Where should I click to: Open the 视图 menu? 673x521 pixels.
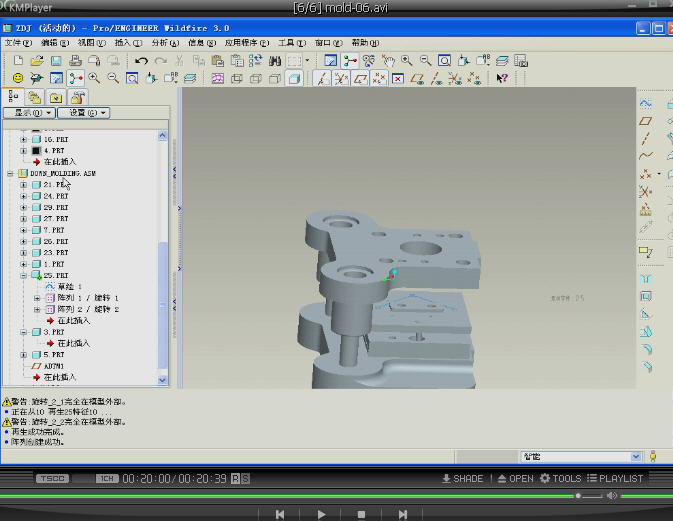[91, 43]
